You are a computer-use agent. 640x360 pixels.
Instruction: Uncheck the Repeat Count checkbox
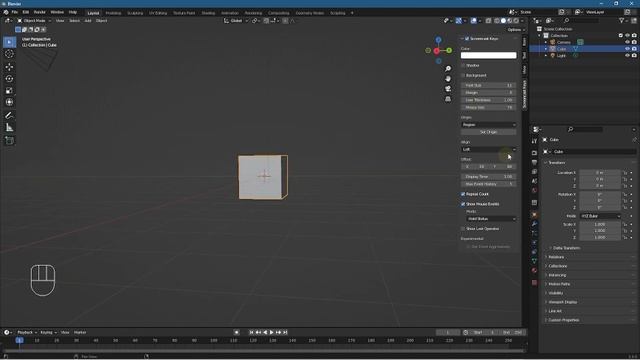(463, 194)
